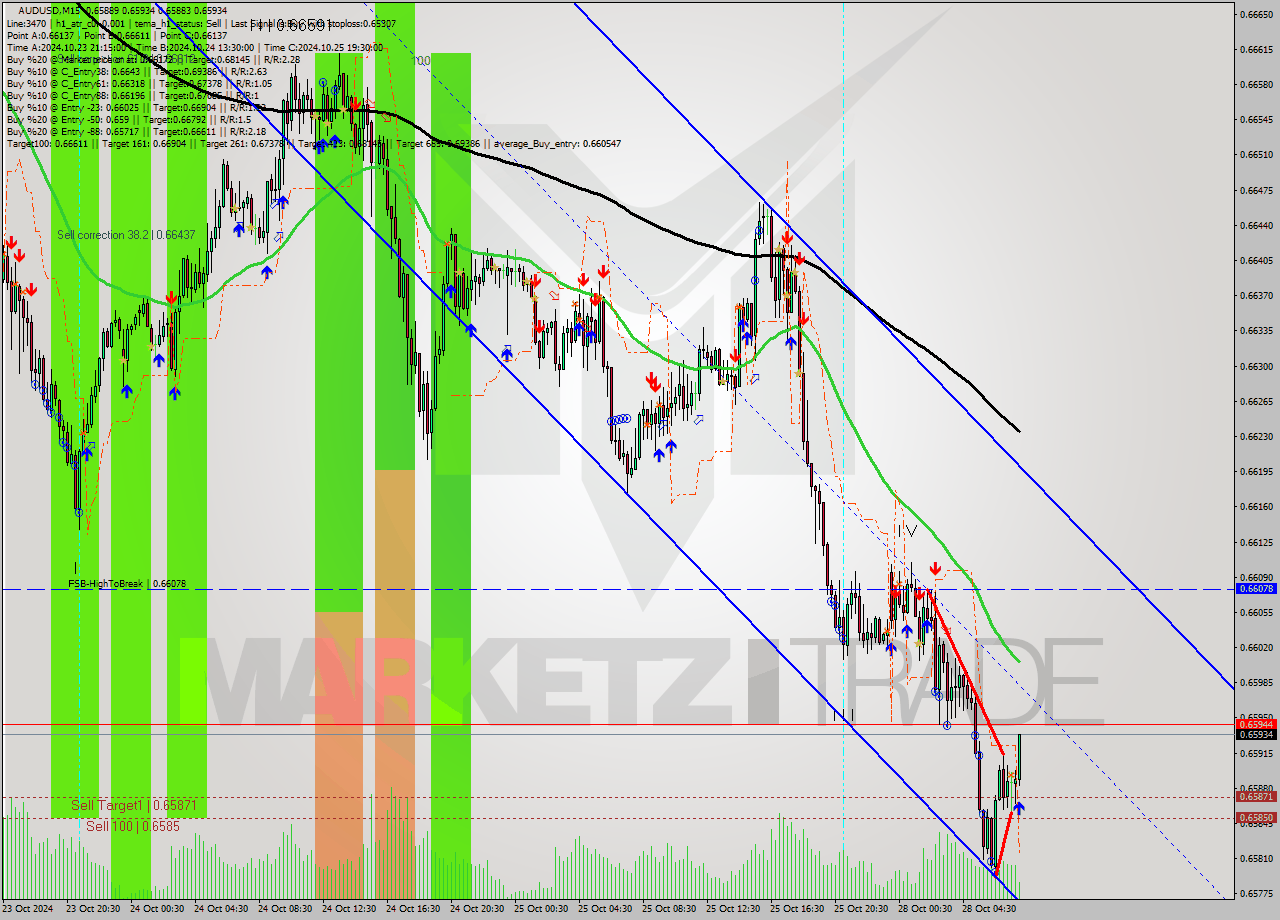
Task: Click the 0.66615 price scale value
Action: [x=1258, y=49]
